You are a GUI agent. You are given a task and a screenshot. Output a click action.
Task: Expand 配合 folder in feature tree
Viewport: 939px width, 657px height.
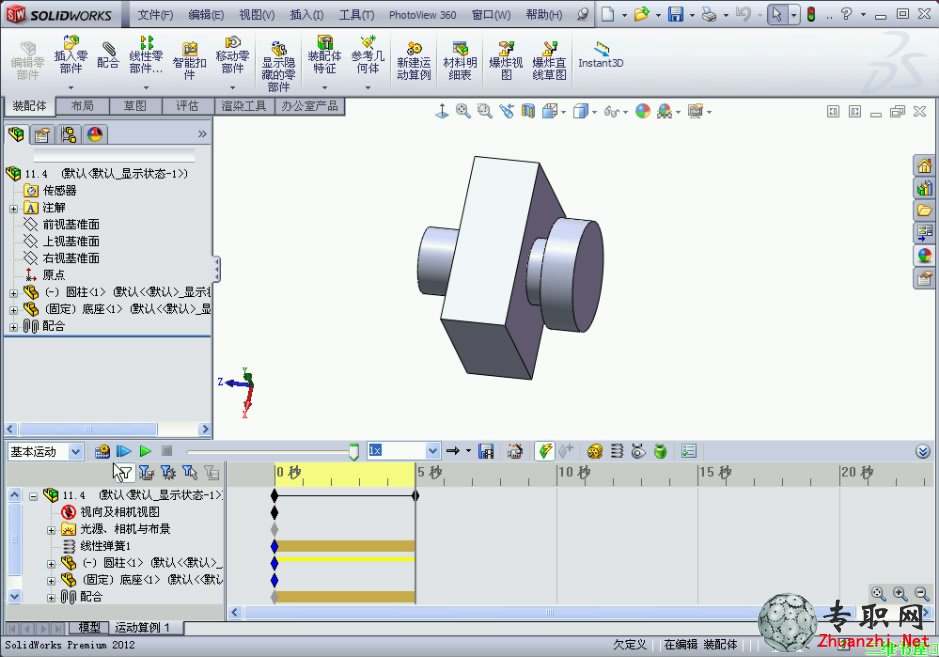[13, 327]
